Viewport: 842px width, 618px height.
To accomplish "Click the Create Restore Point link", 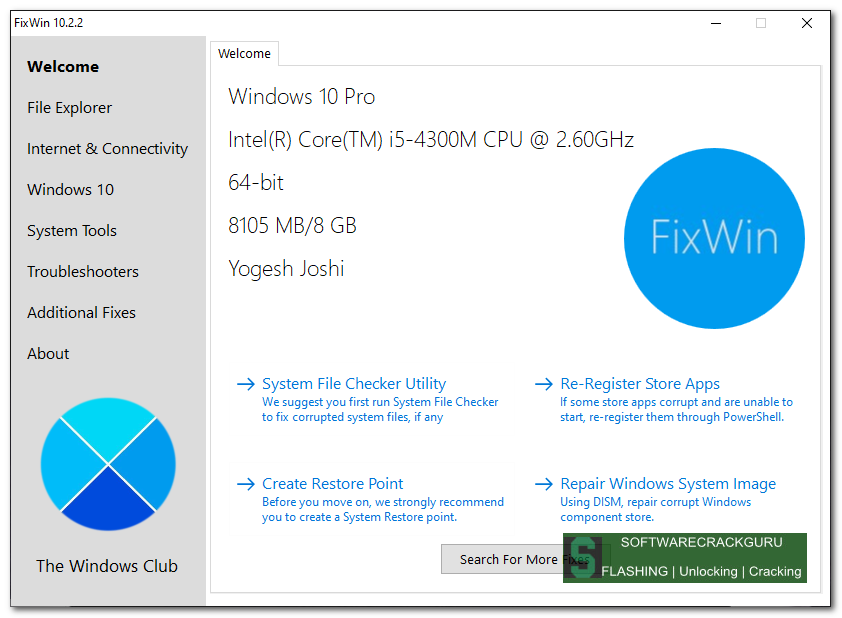I will (332, 484).
